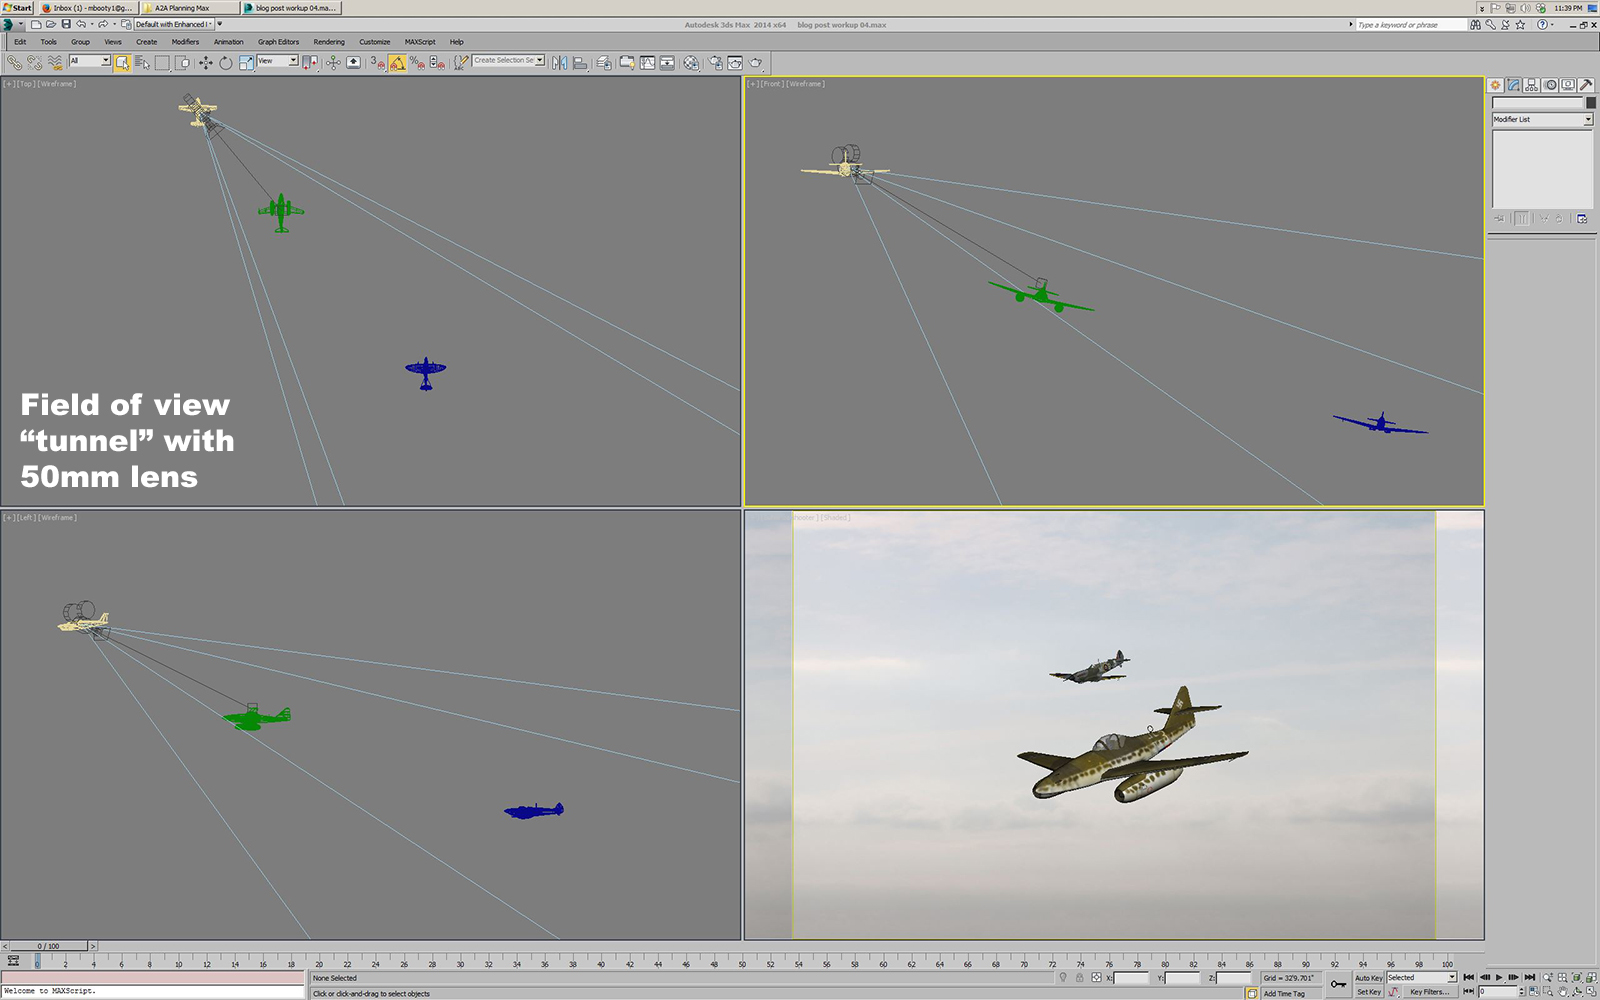Image resolution: width=1600 pixels, height=1000 pixels.
Task: Select the Select and Rotate tool
Action: click(x=226, y=63)
